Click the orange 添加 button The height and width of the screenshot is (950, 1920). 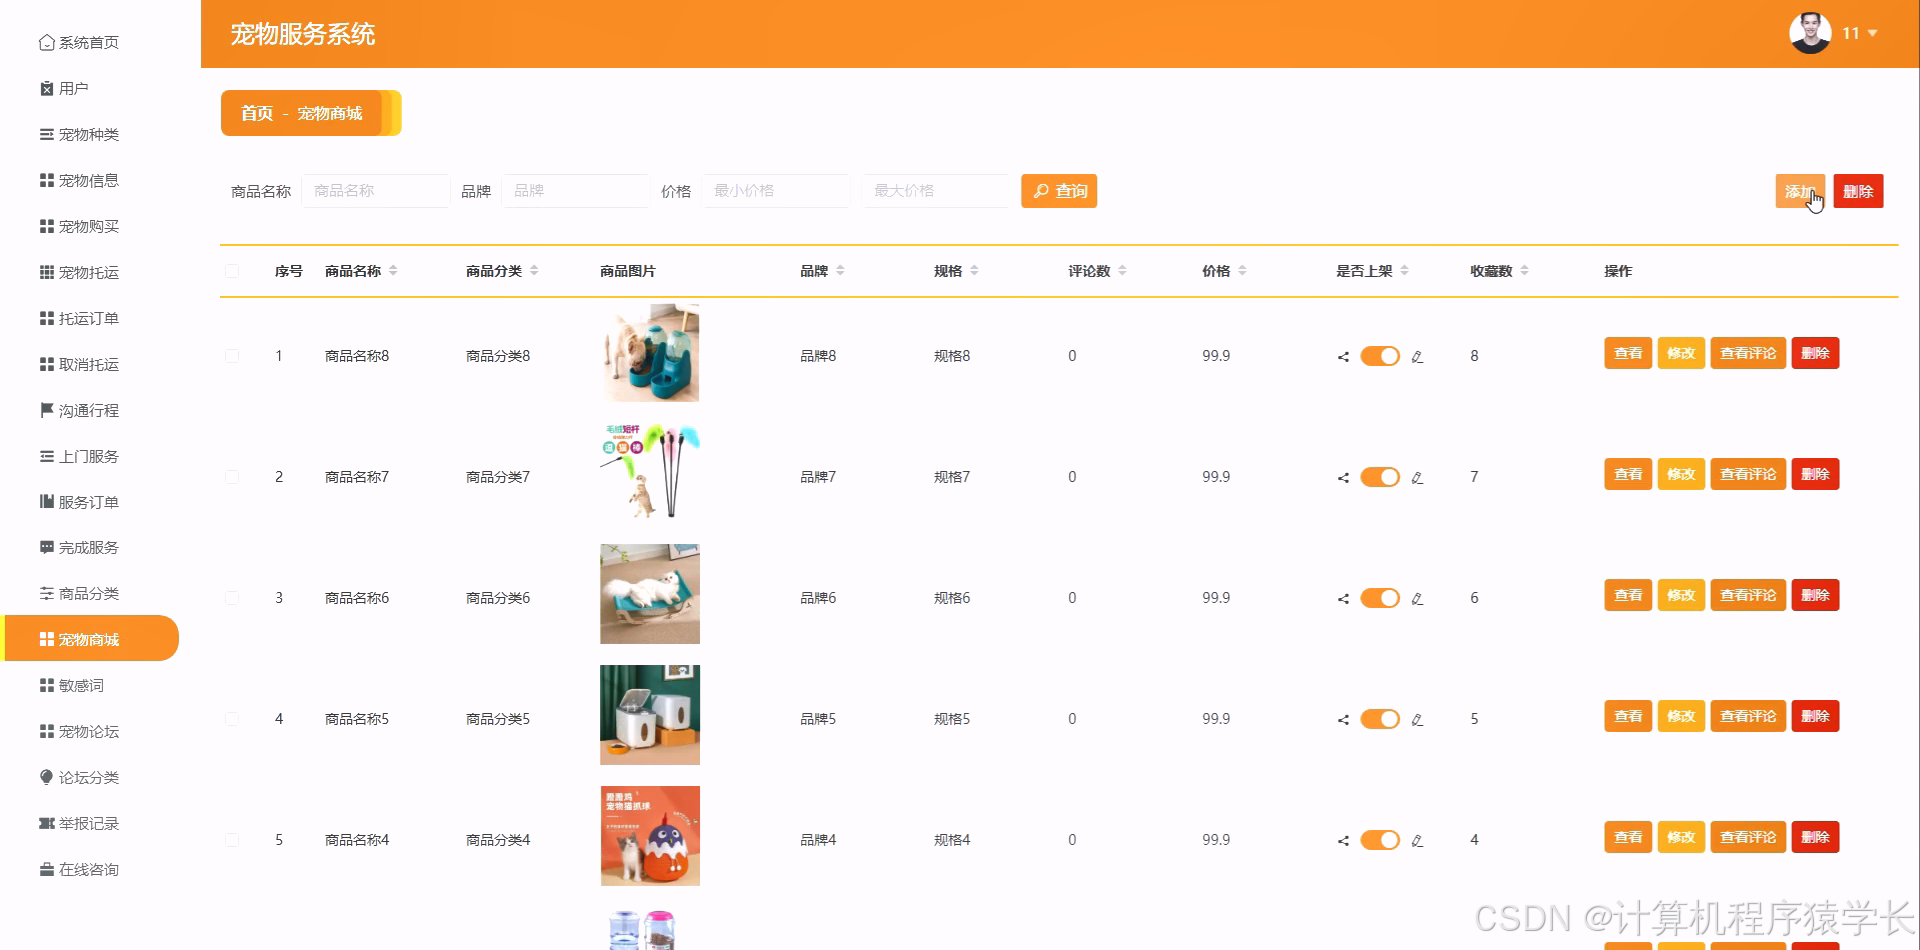pyautogui.click(x=1798, y=191)
